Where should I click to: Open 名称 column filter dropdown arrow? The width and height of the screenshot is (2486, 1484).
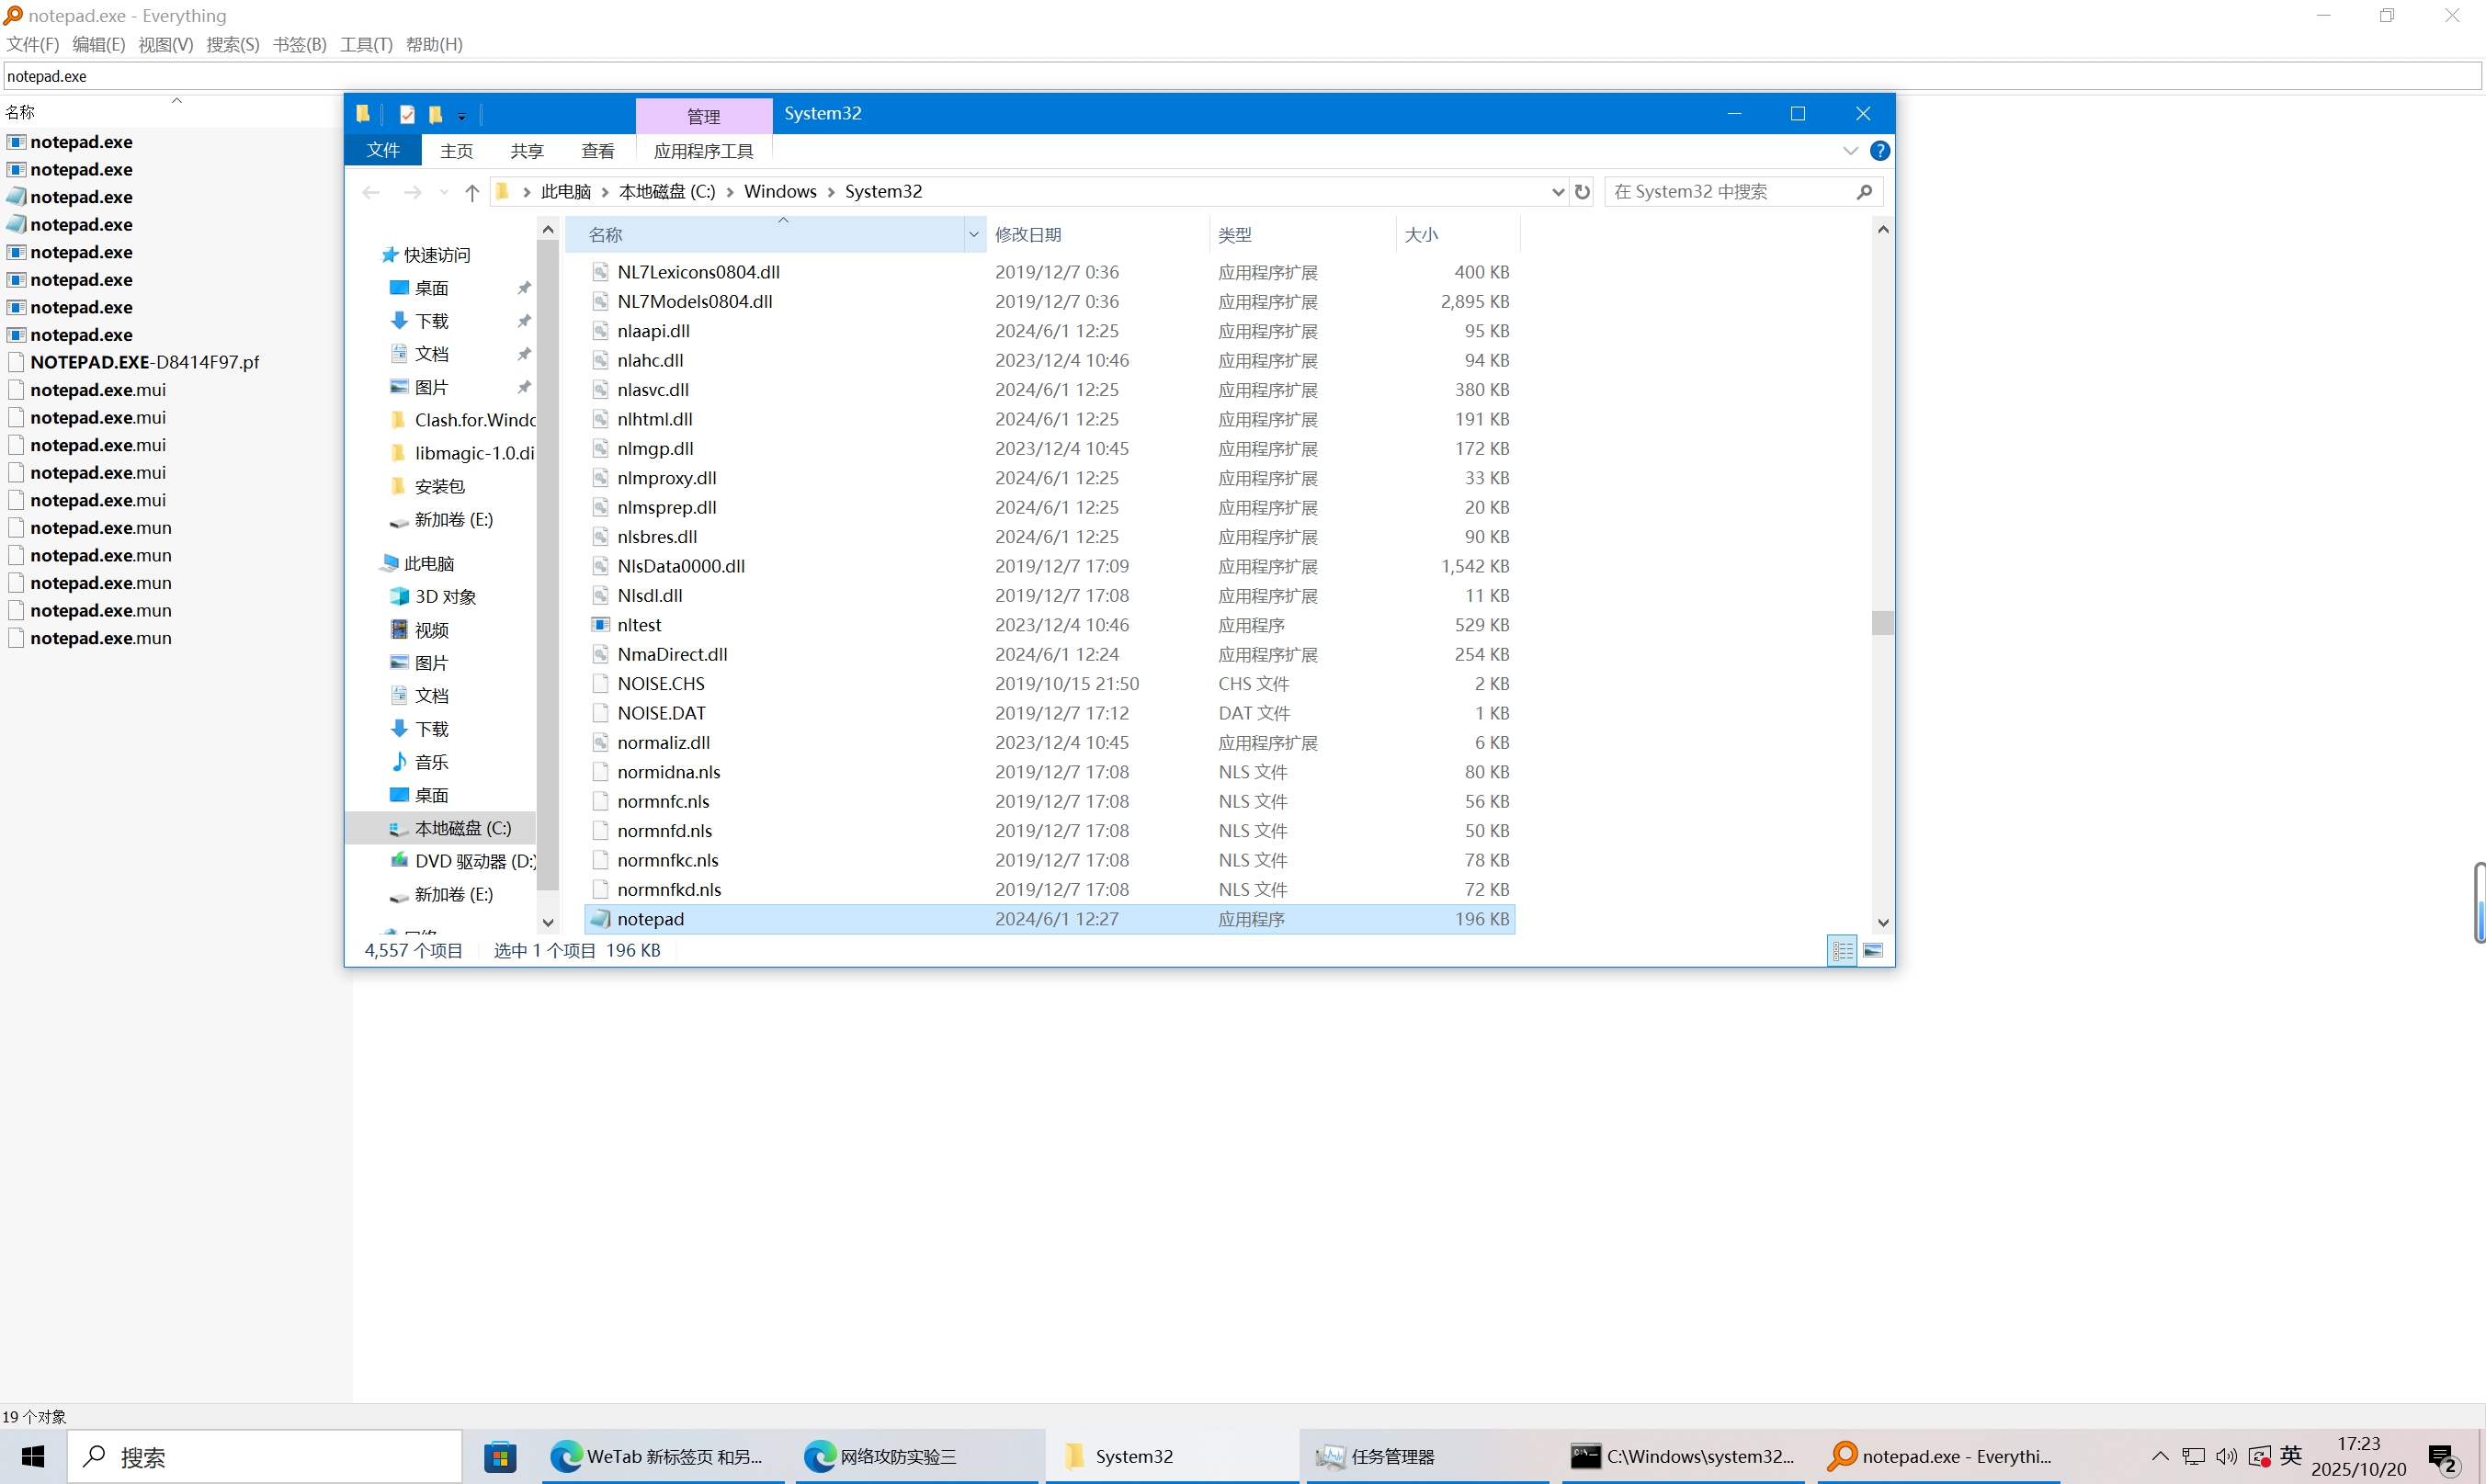click(973, 234)
